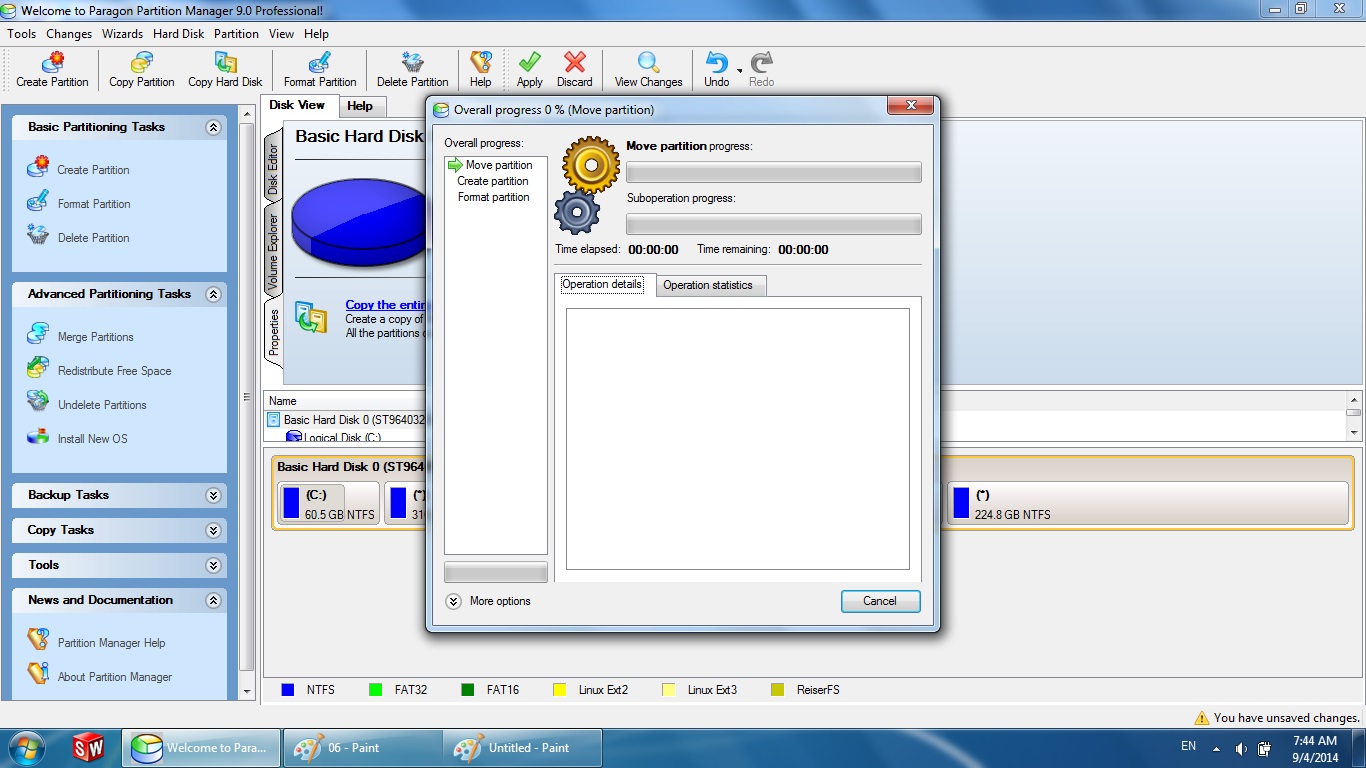Click Format partition step in progress list
The image size is (1366, 768).
click(494, 197)
